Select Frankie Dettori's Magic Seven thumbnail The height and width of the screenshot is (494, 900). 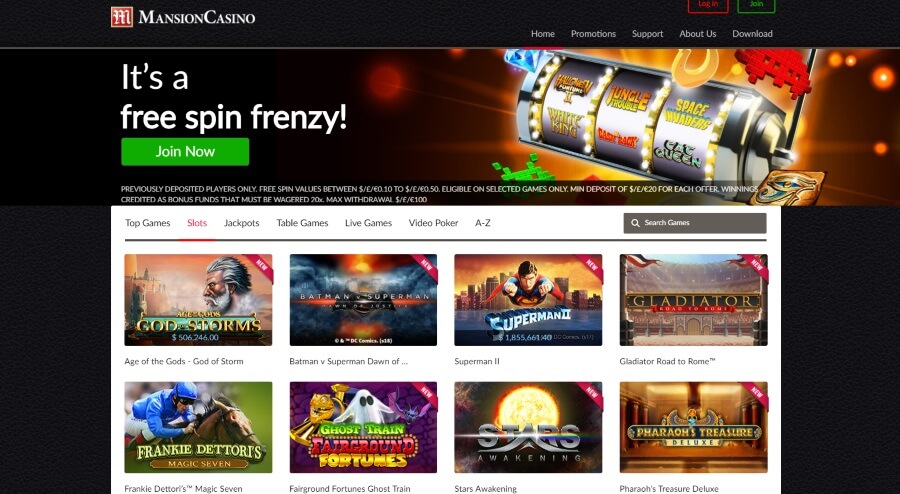click(x=198, y=427)
